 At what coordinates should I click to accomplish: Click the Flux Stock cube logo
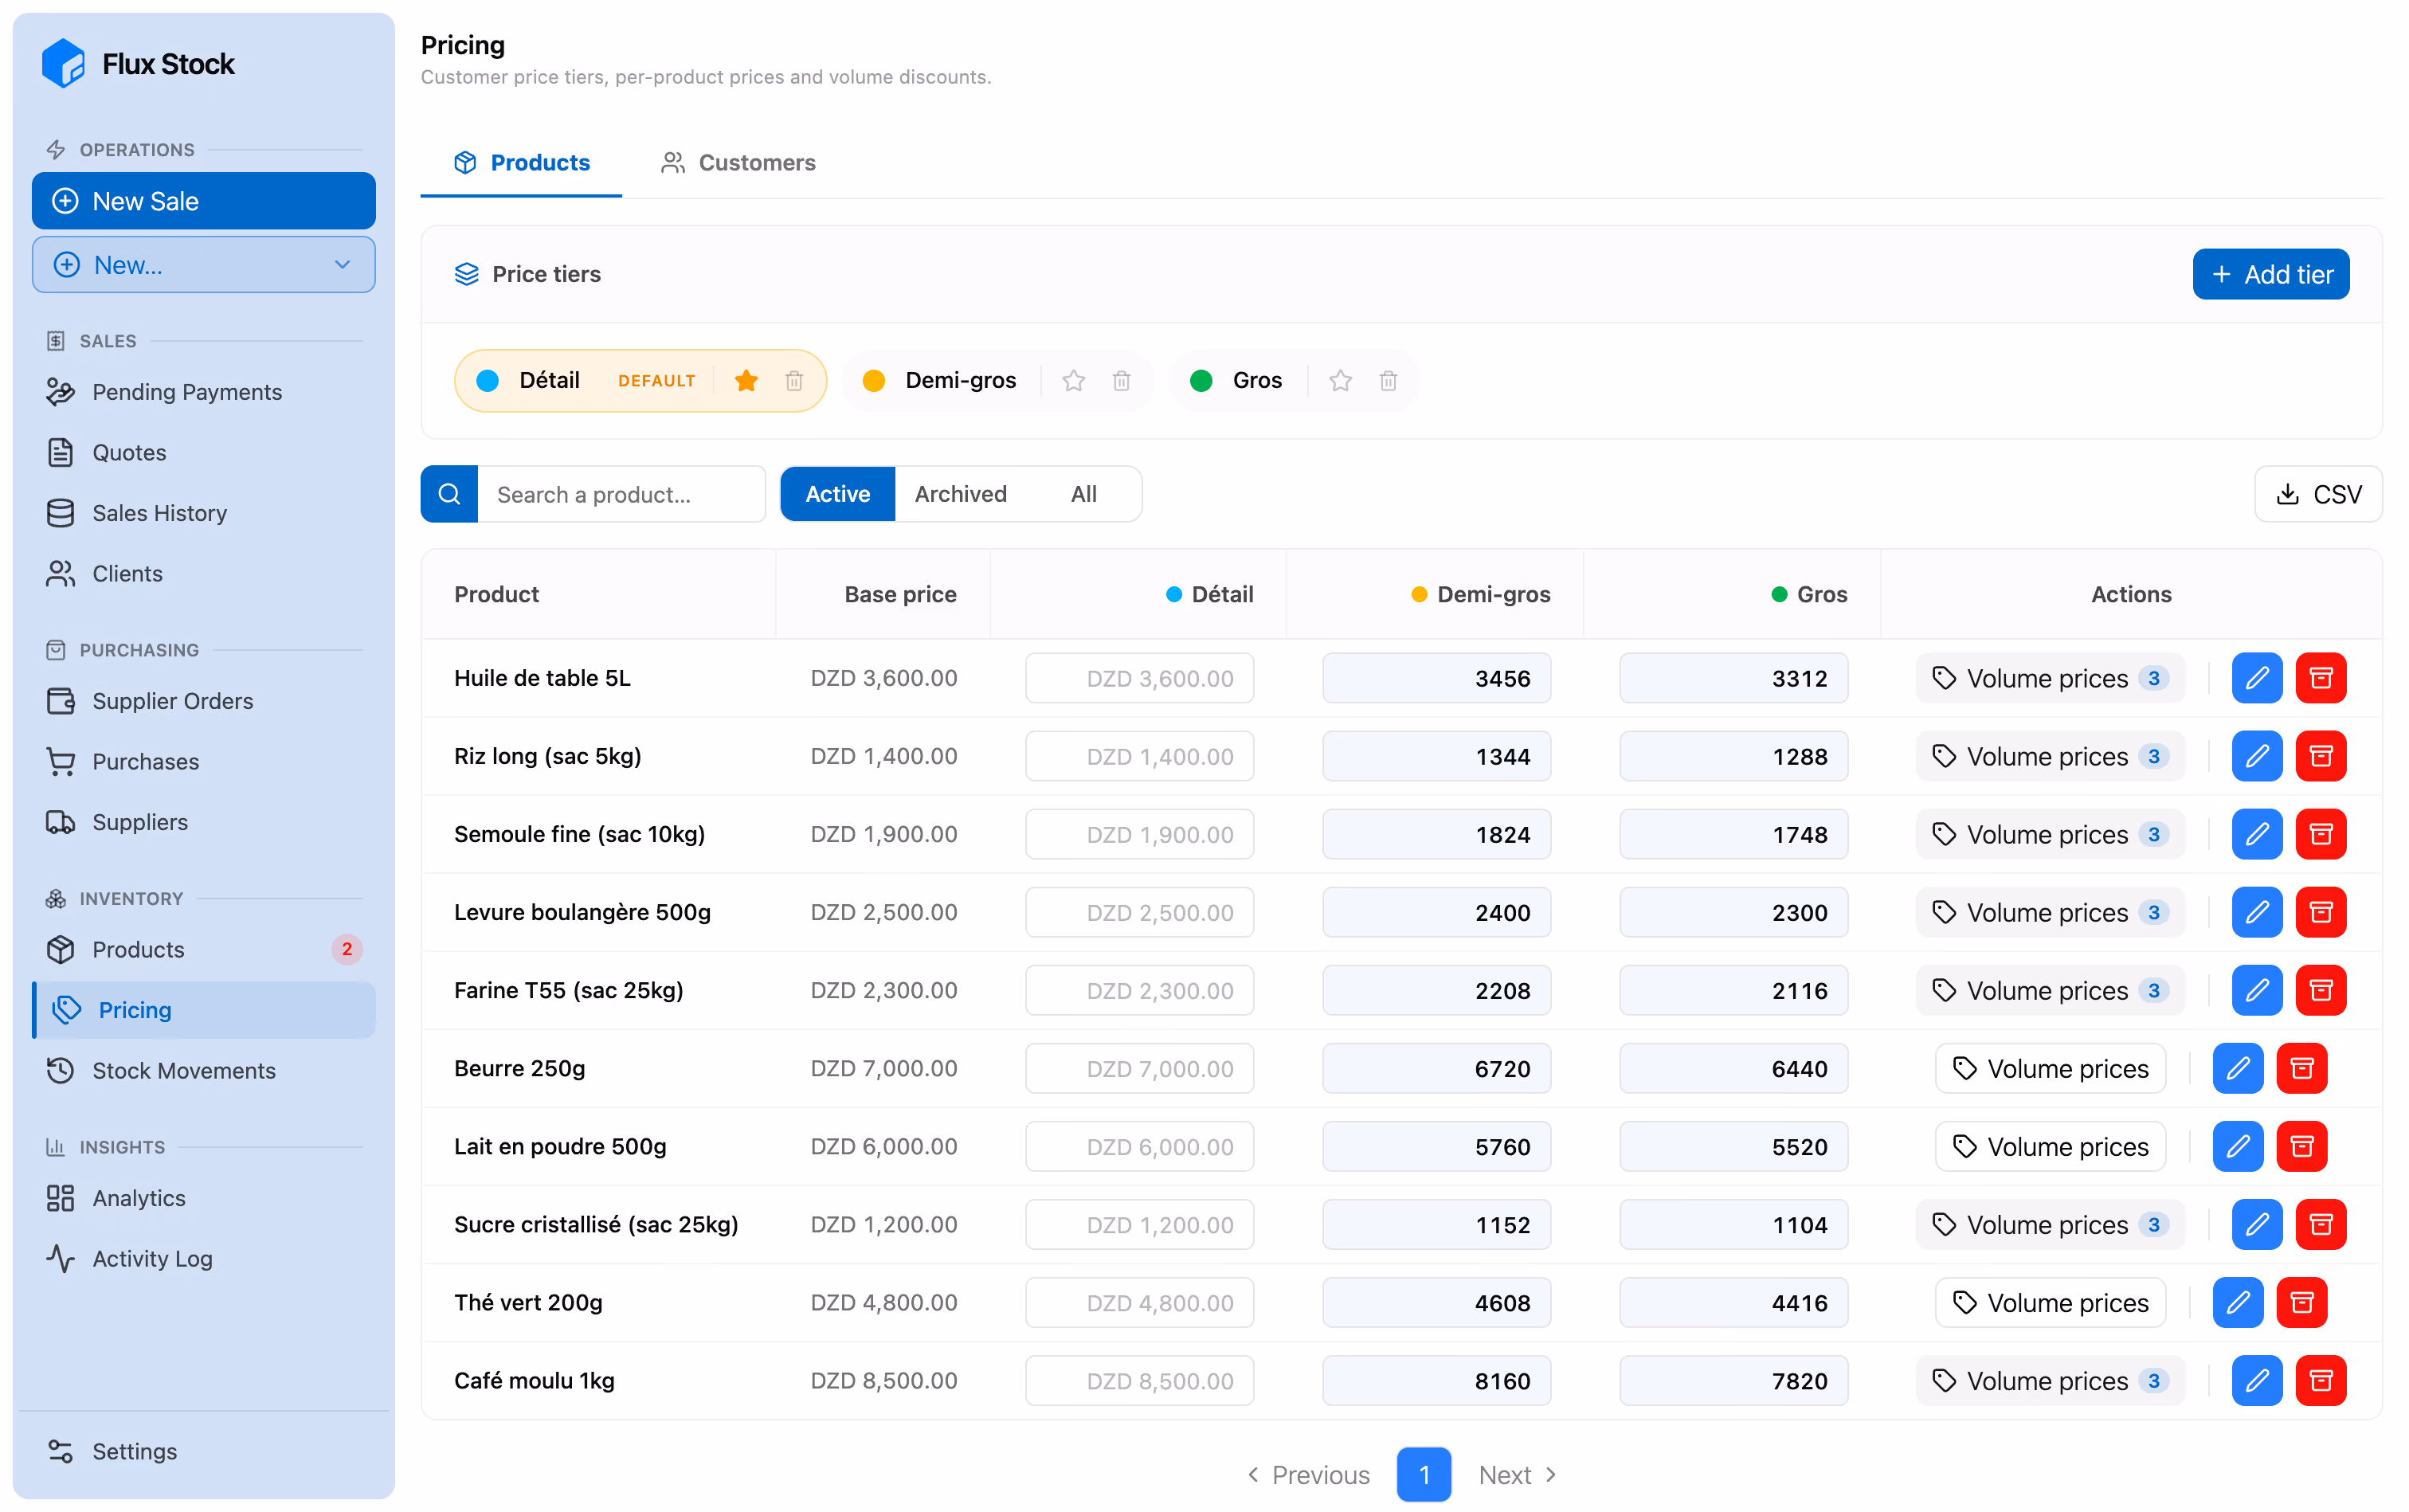pyautogui.click(x=63, y=64)
